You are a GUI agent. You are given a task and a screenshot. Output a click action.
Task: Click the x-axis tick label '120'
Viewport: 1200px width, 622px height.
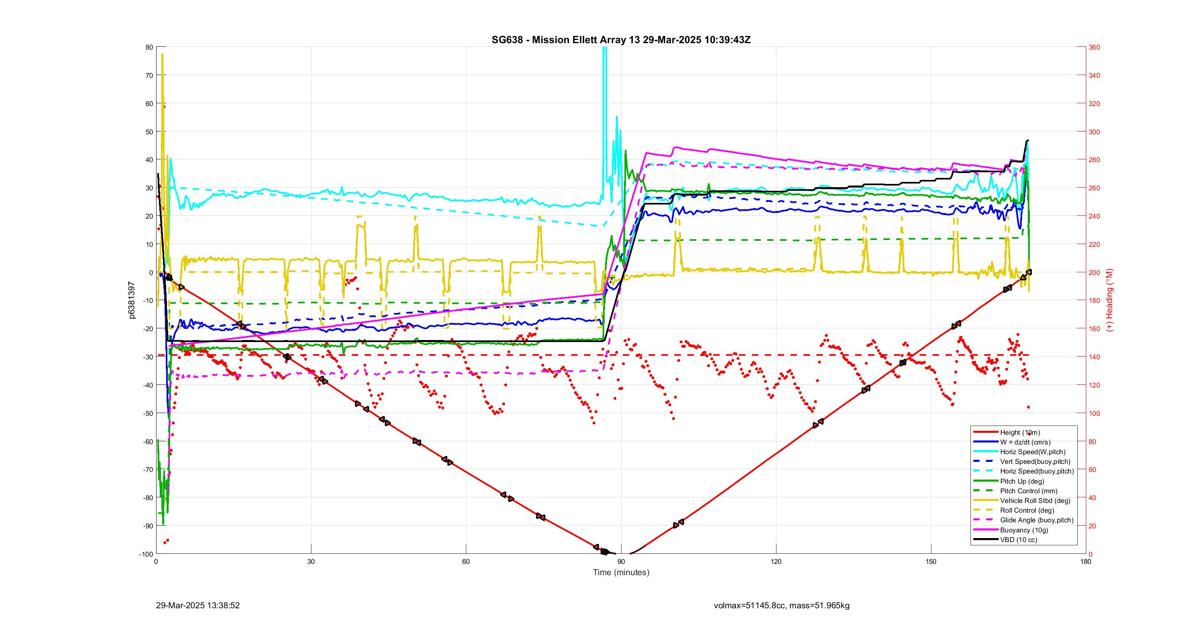click(776, 562)
